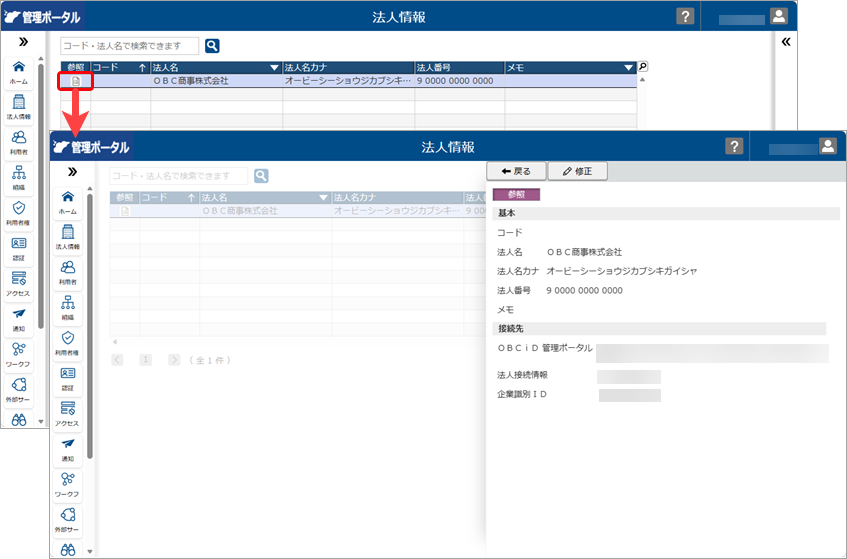
Task: Click 企業識別ＩＤ label in detail panel
Action: pyautogui.click(x=522, y=394)
